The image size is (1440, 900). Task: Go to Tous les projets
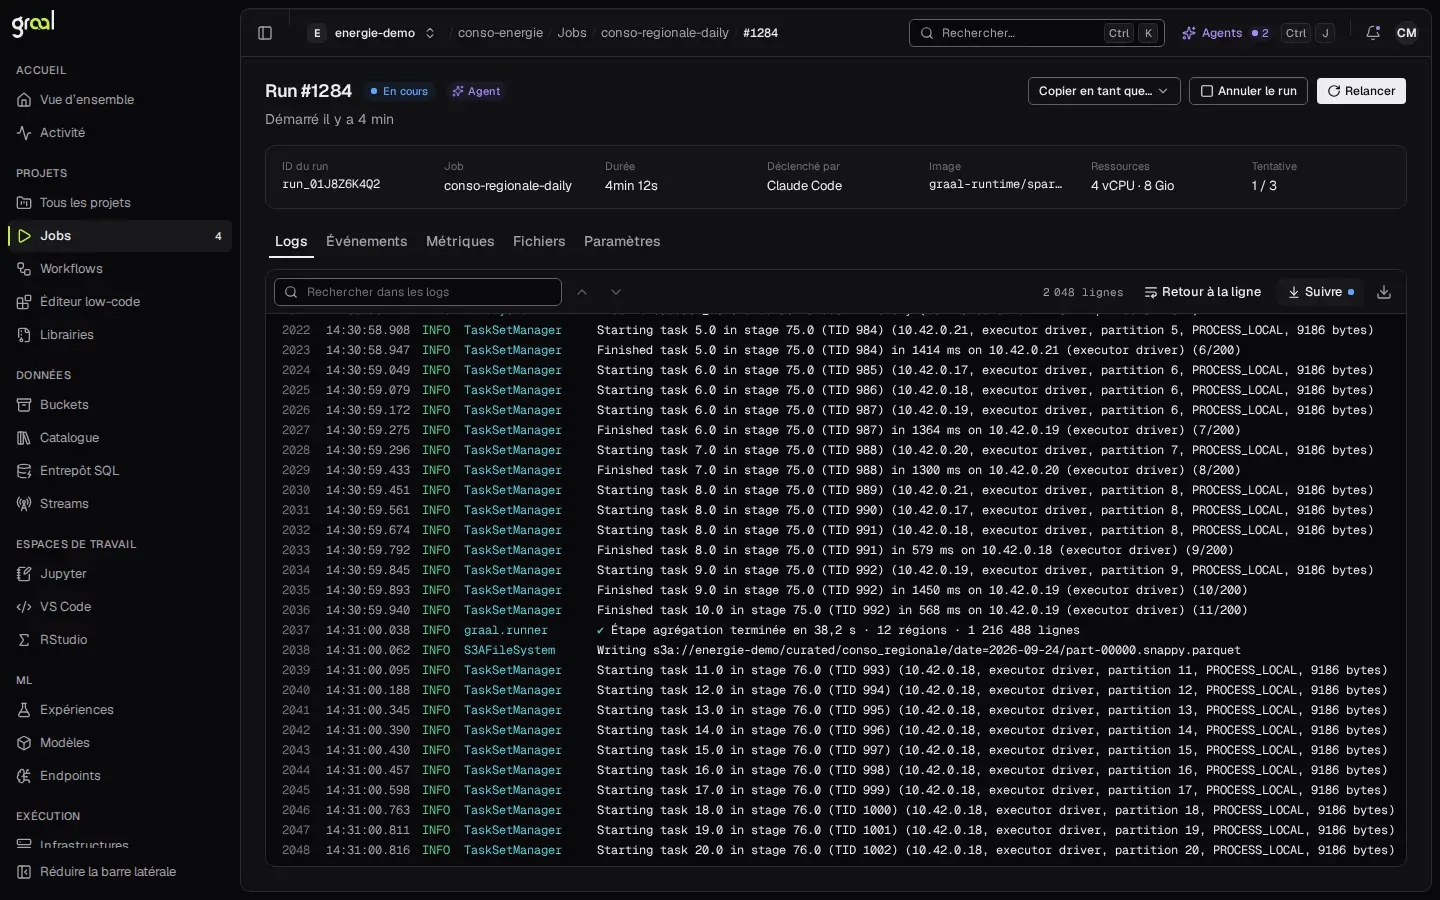pyautogui.click(x=120, y=203)
